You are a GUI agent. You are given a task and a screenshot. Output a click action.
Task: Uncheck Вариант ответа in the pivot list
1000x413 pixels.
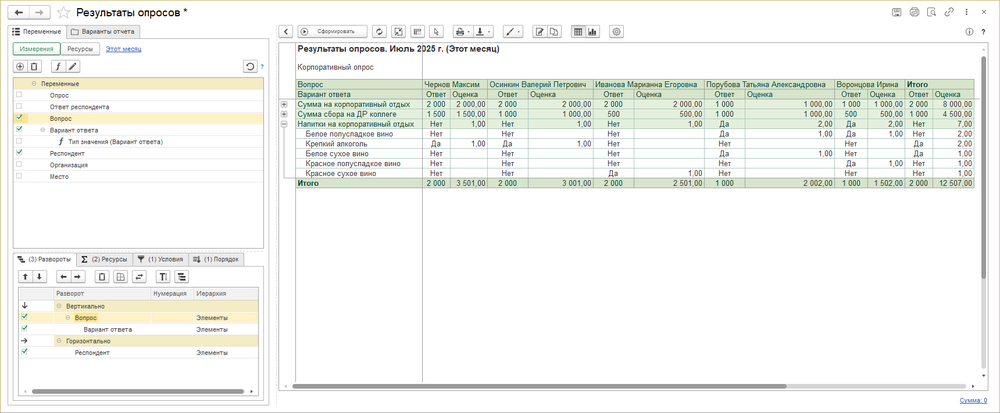pos(24,328)
